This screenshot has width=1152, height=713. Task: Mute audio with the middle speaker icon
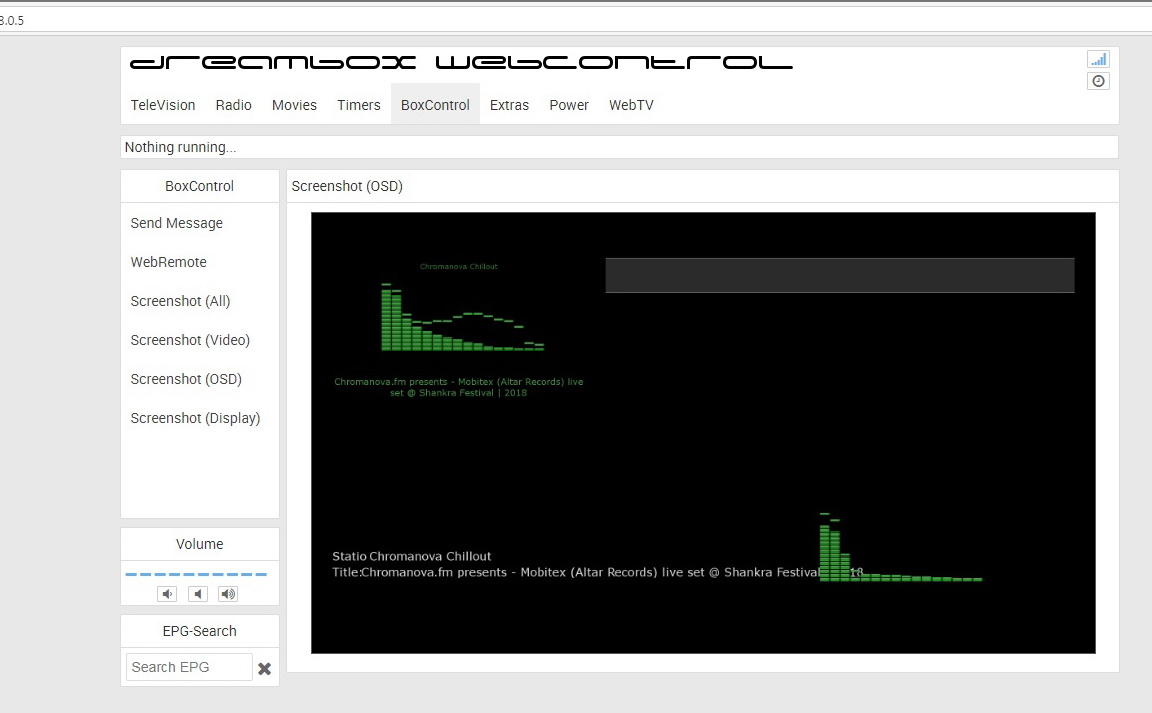pos(198,594)
